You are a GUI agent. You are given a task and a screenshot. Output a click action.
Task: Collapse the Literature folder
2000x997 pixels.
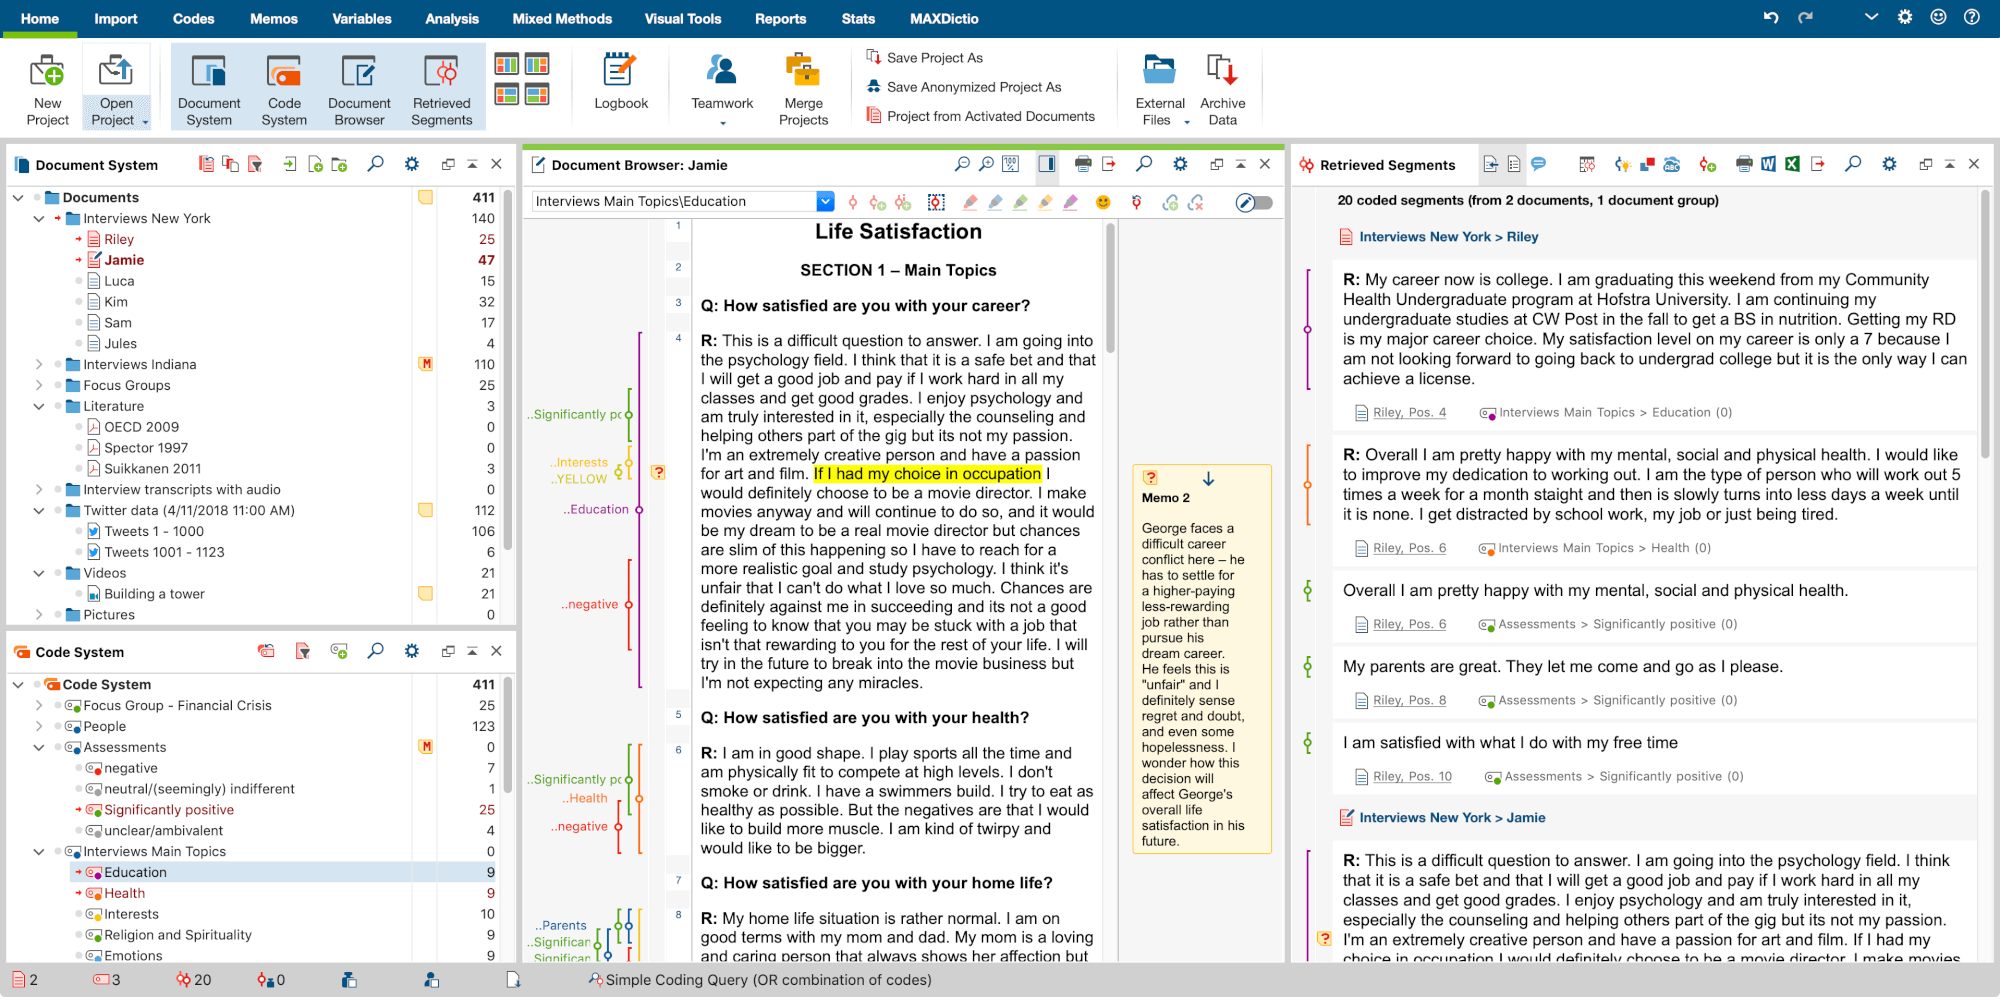(39, 407)
